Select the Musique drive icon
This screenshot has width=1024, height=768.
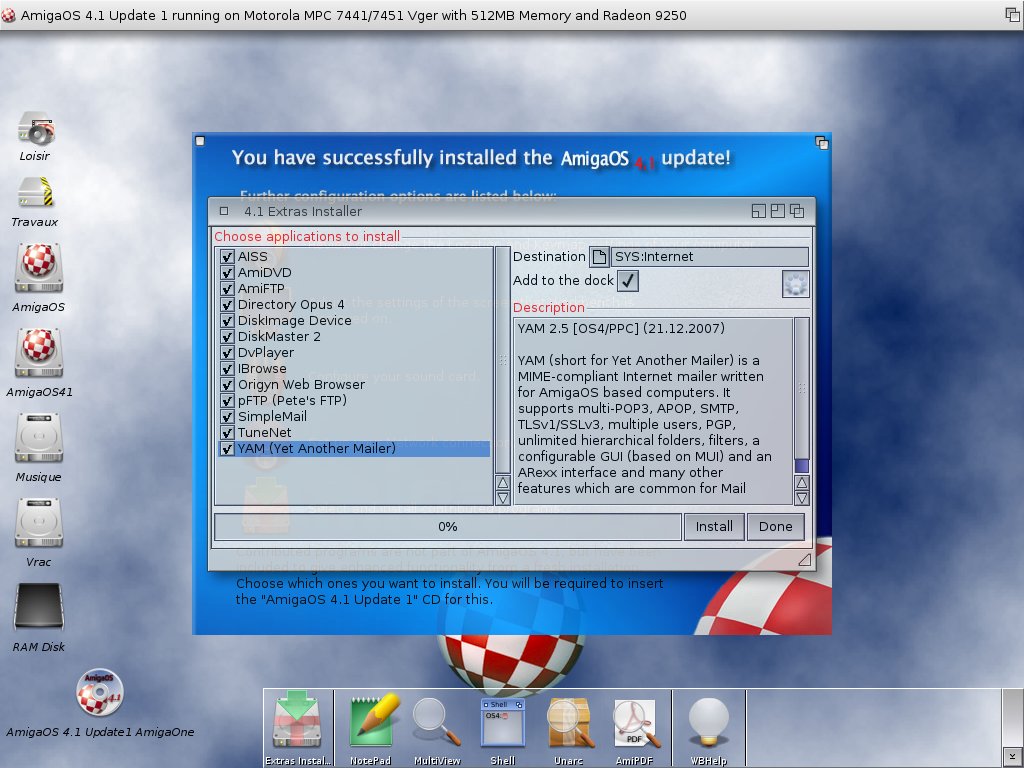point(39,438)
